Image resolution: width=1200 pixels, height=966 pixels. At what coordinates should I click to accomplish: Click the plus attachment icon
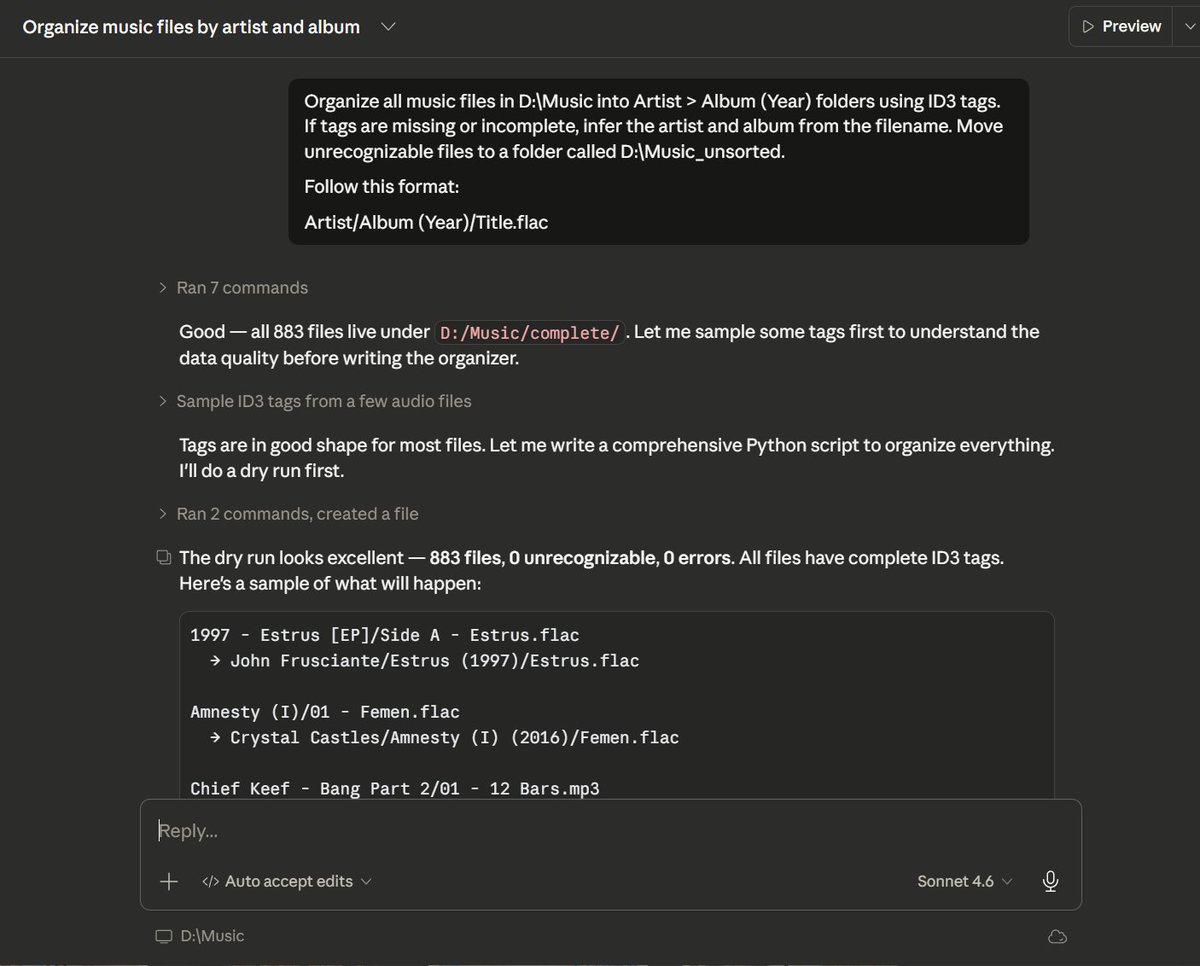click(x=169, y=881)
